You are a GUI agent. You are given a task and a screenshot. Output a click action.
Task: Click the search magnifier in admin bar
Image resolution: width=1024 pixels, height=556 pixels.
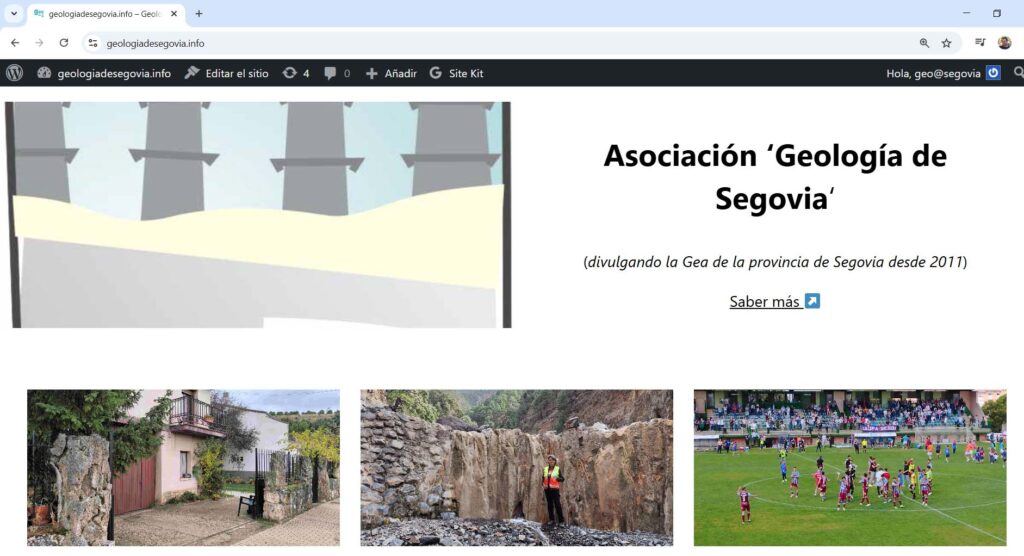tap(1018, 73)
